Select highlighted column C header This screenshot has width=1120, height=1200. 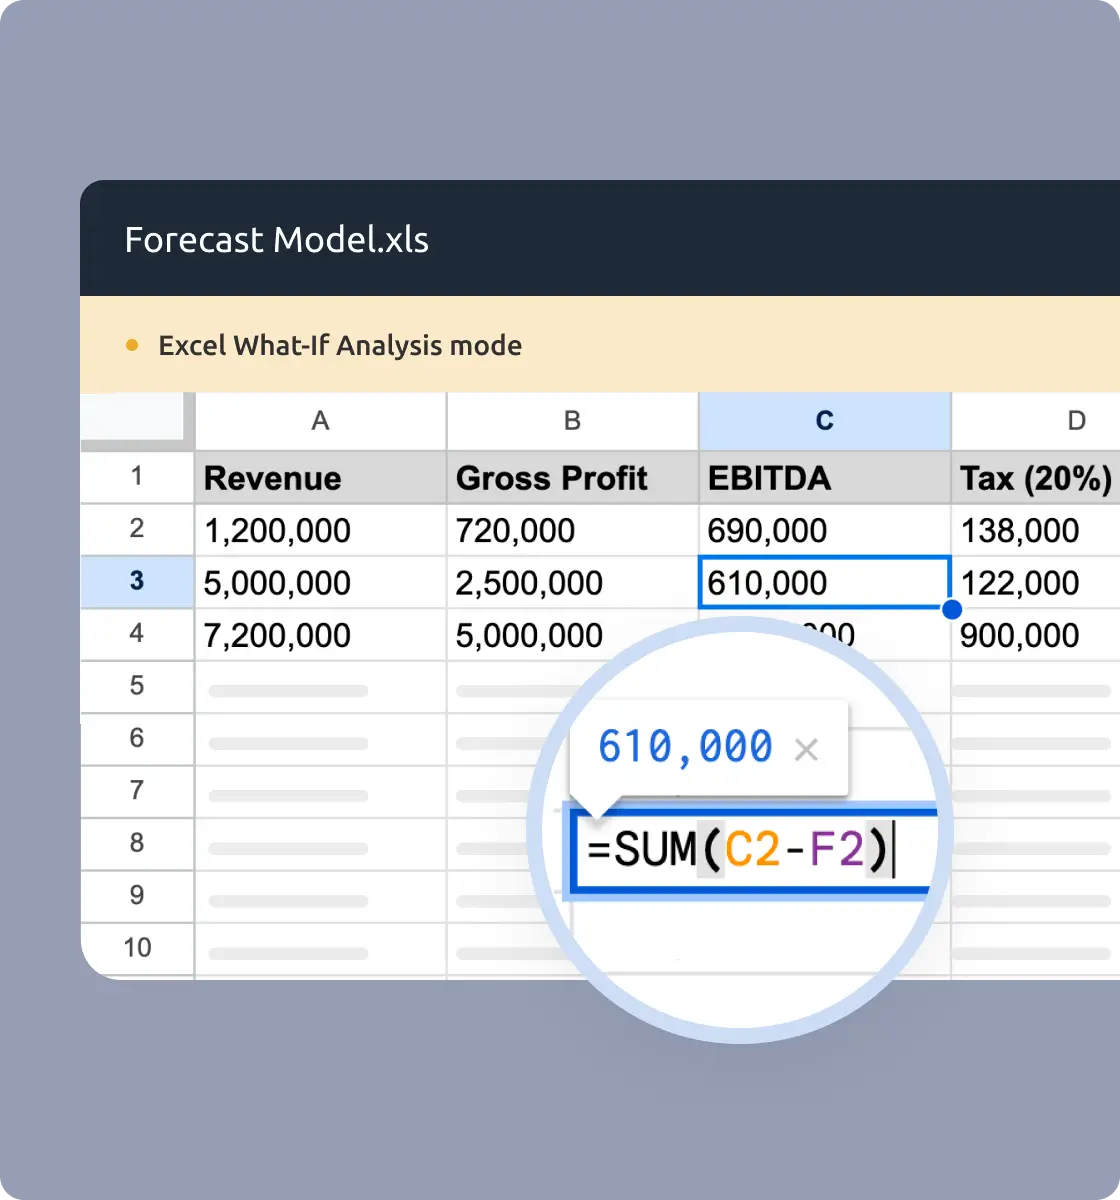(824, 421)
